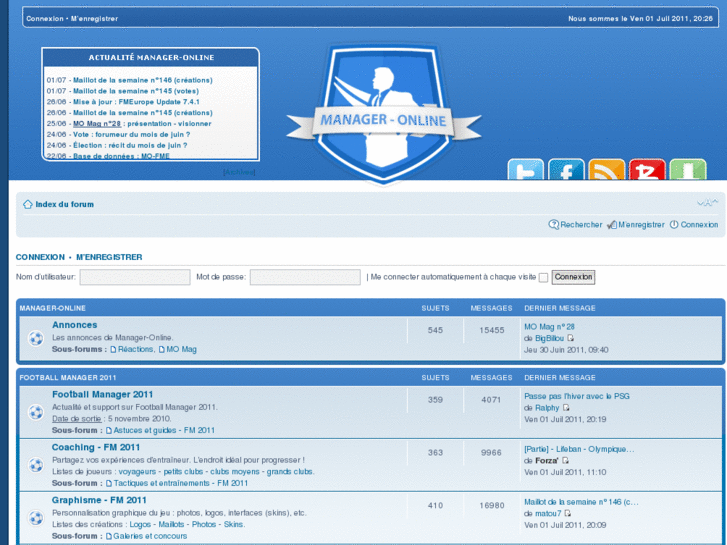The height and width of the screenshot is (545, 727).
Task: Click the football icon for Annonces forum
Action: [36, 338]
